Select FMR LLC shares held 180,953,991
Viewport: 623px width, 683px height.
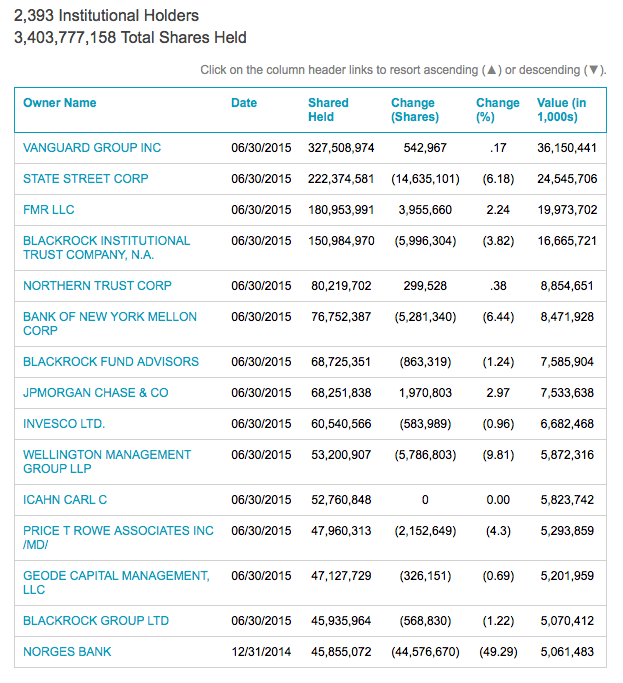pyautogui.click(x=341, y=210)
